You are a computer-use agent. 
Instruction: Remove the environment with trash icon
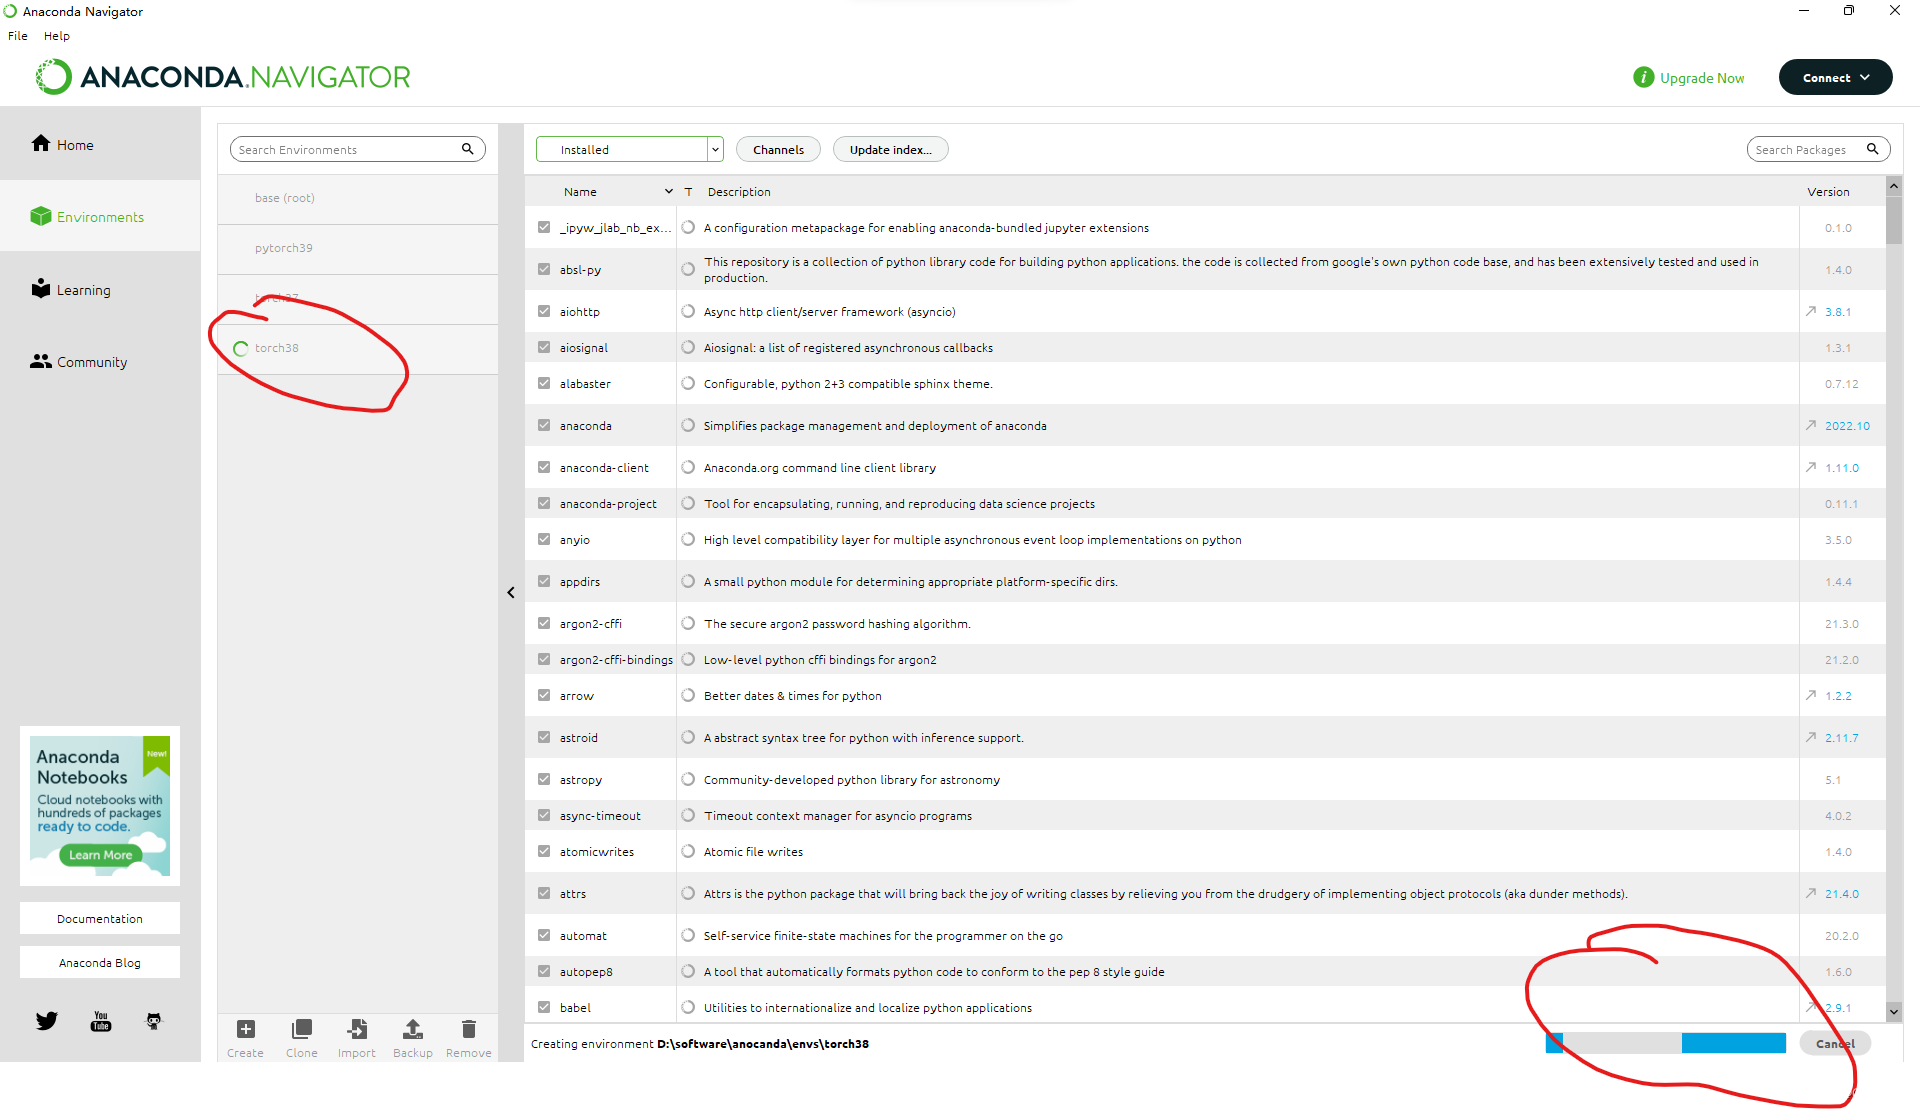pos(469,1029)
